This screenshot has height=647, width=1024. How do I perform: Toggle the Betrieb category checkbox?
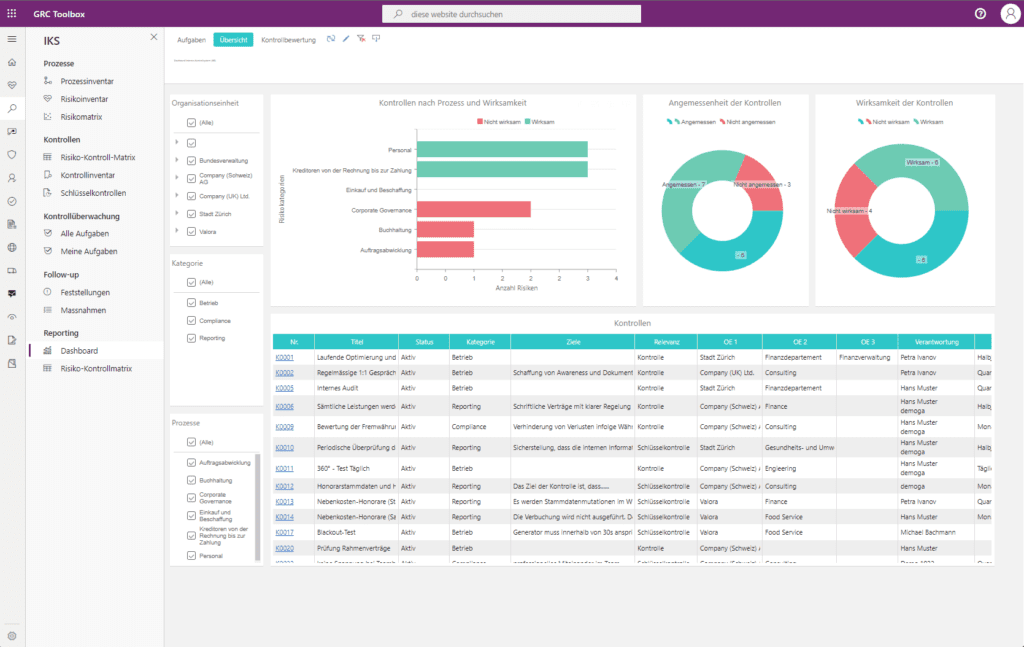tap(191, 303)
